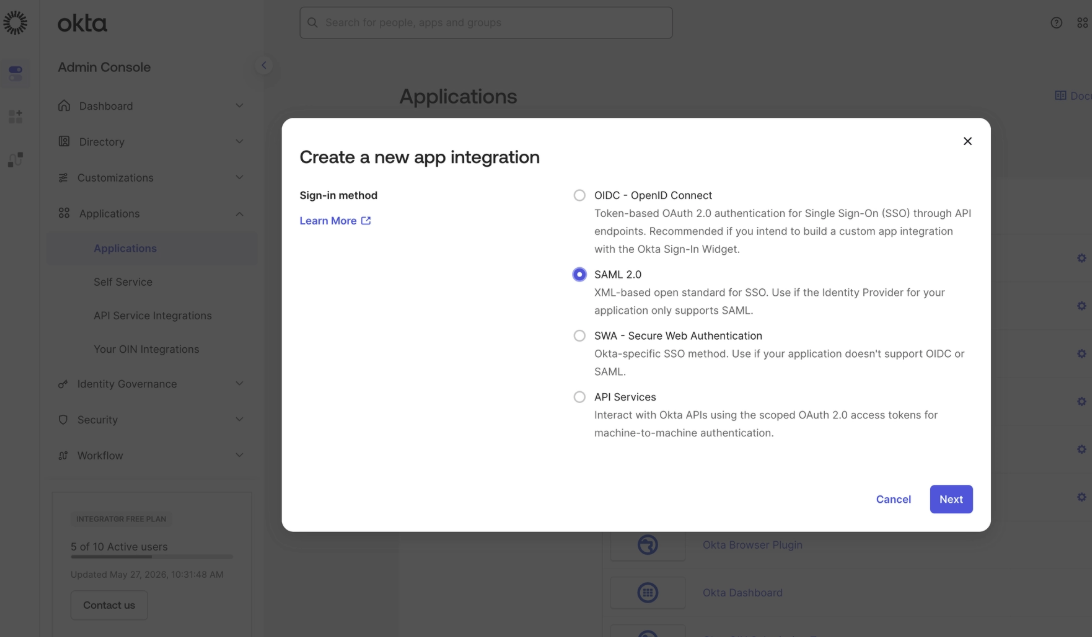Viewport: 1092px width, 637px height.
Task: Click the grid-plus icon in left rail
Action: 15,116
